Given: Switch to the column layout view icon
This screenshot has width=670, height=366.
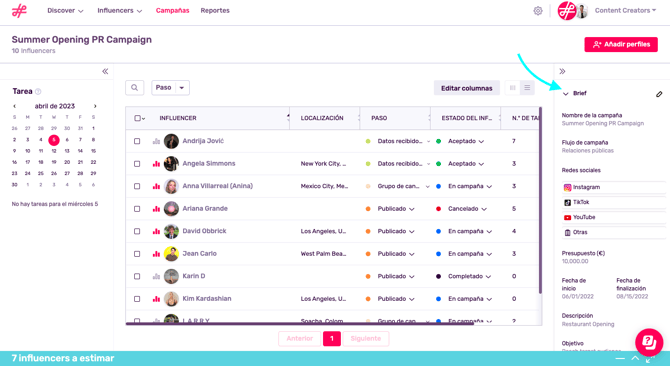Looking at the screenshot, I should click(x=513, y=88).
